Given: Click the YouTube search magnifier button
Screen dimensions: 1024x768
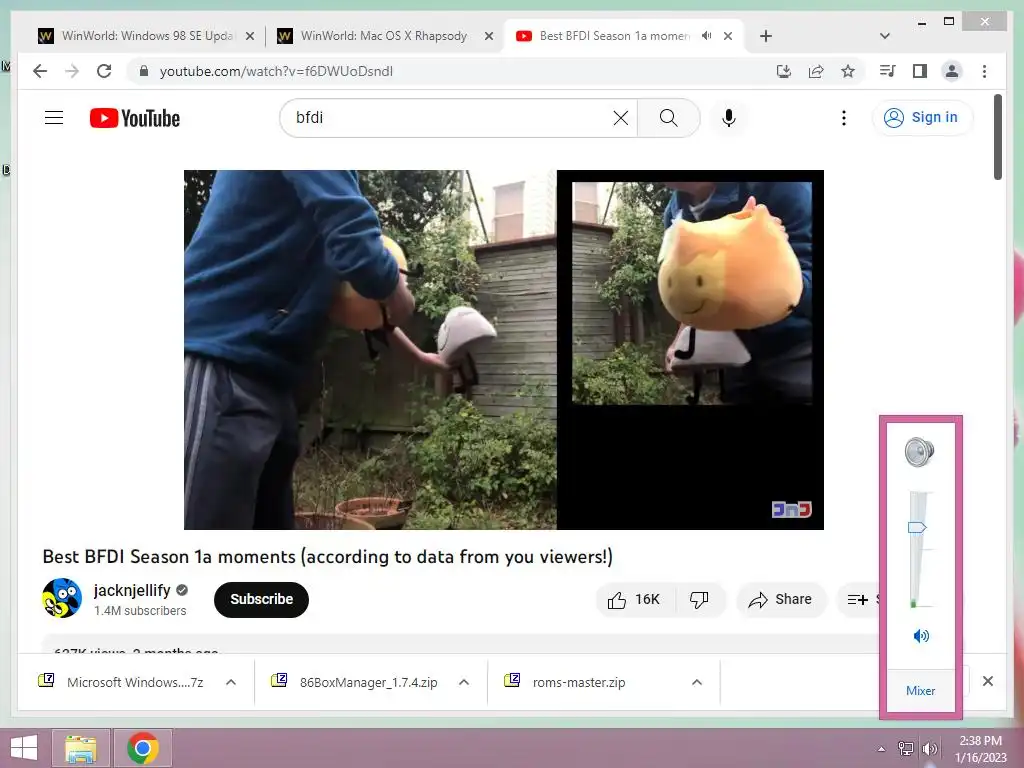Looking at the screenshot, I should pyautogui.click(x=668, y=118).
